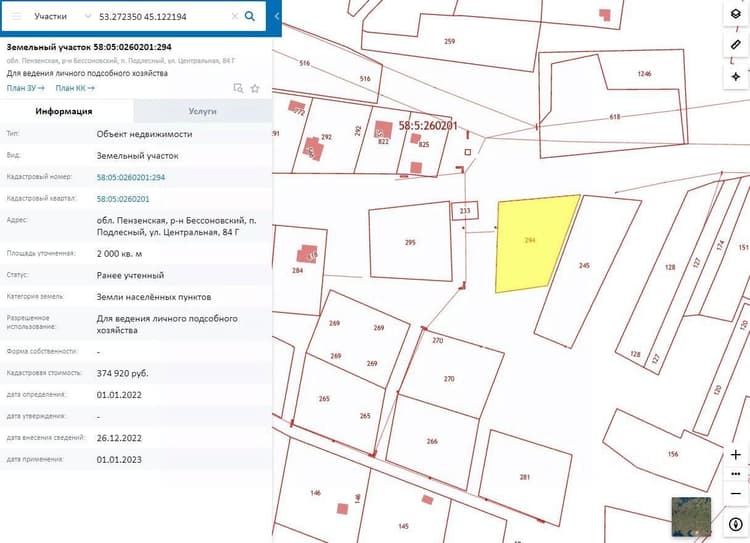Zoom out the map with minus button

pos(736,493)
